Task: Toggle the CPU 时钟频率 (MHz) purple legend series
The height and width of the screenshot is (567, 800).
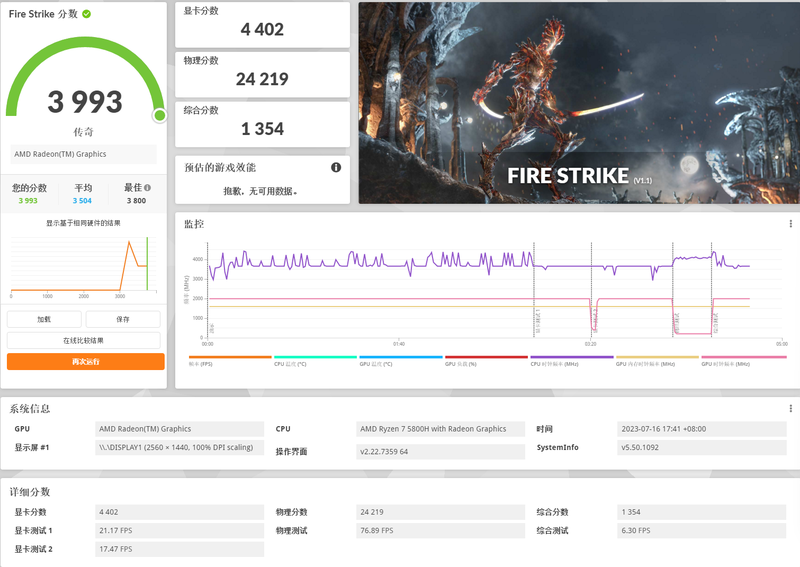Action: pyautogui.click(x=572, y=361)
